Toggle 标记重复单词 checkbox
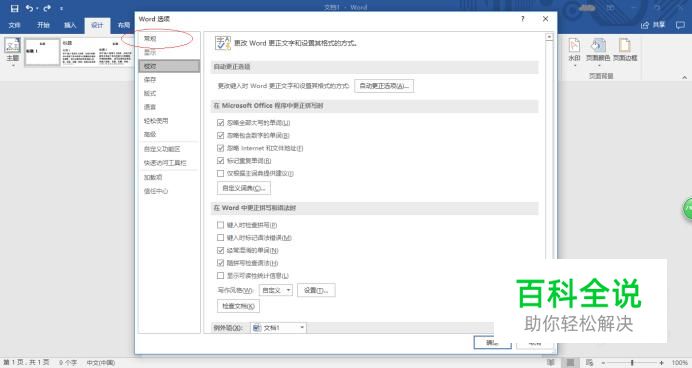Viewport: 692px width, 368px height. pyautogui.click(x=221, y=161)
